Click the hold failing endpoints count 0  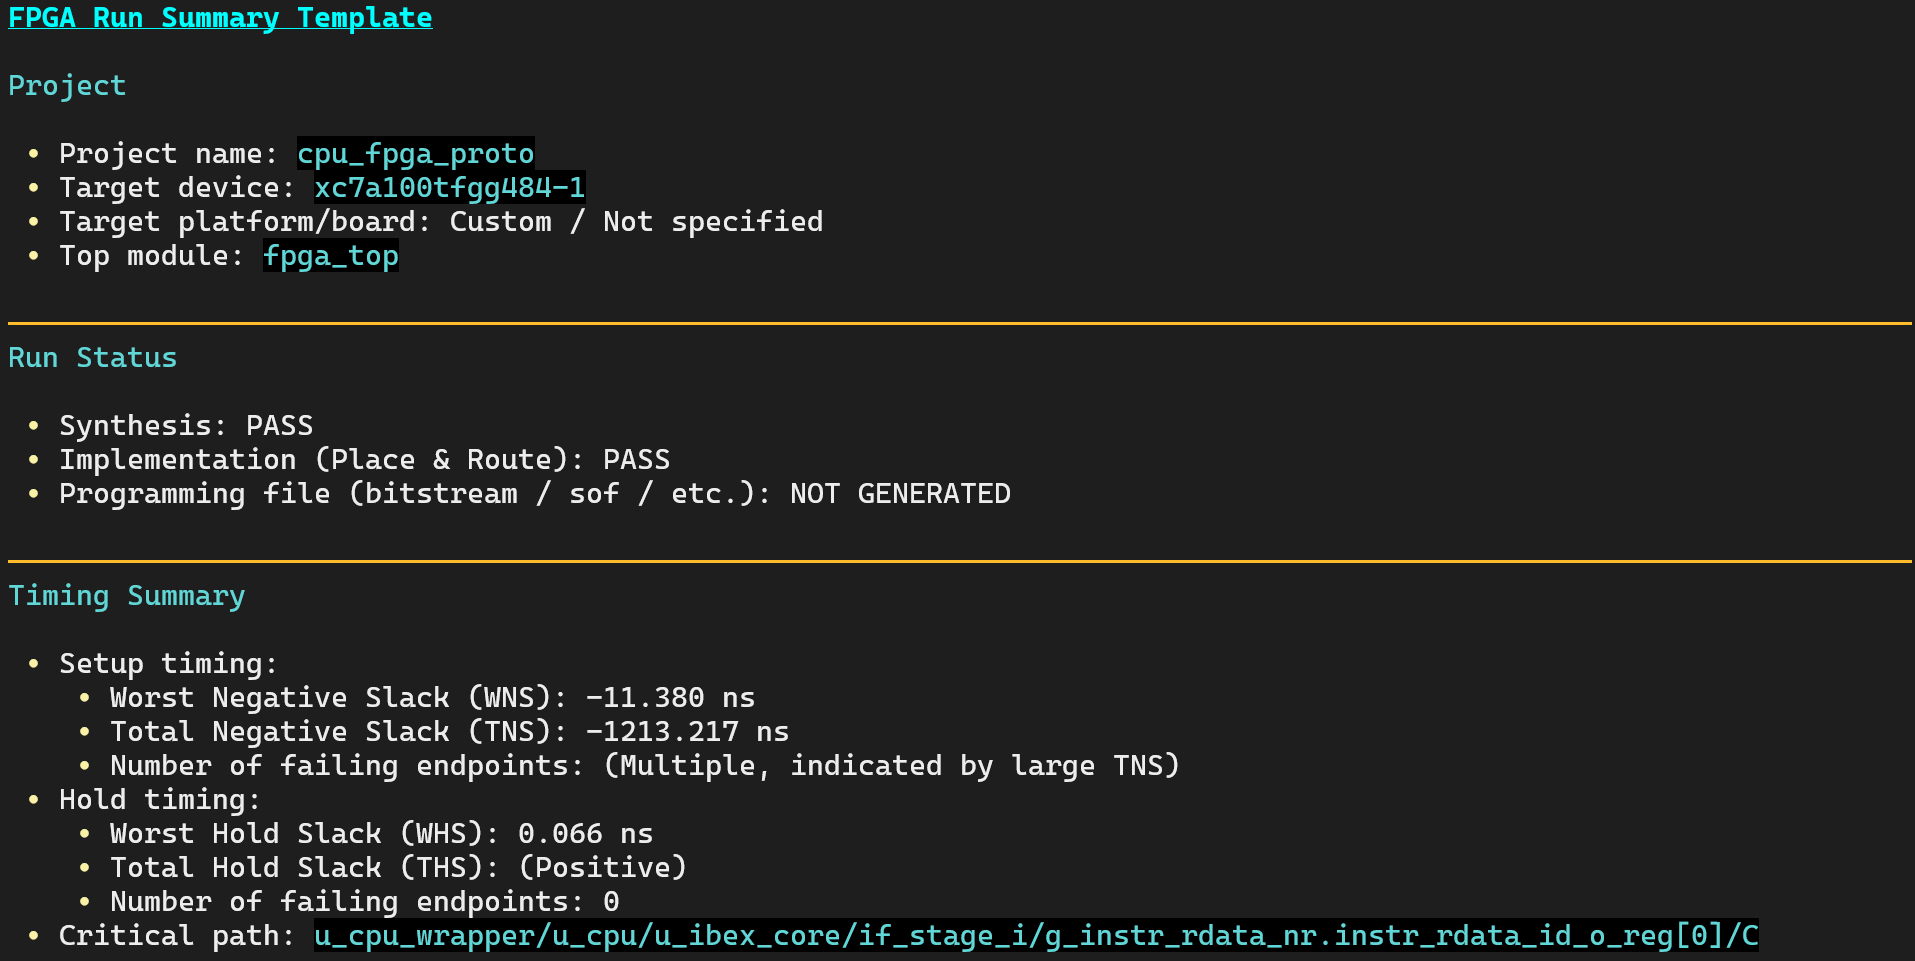click(x=611, y=902)
